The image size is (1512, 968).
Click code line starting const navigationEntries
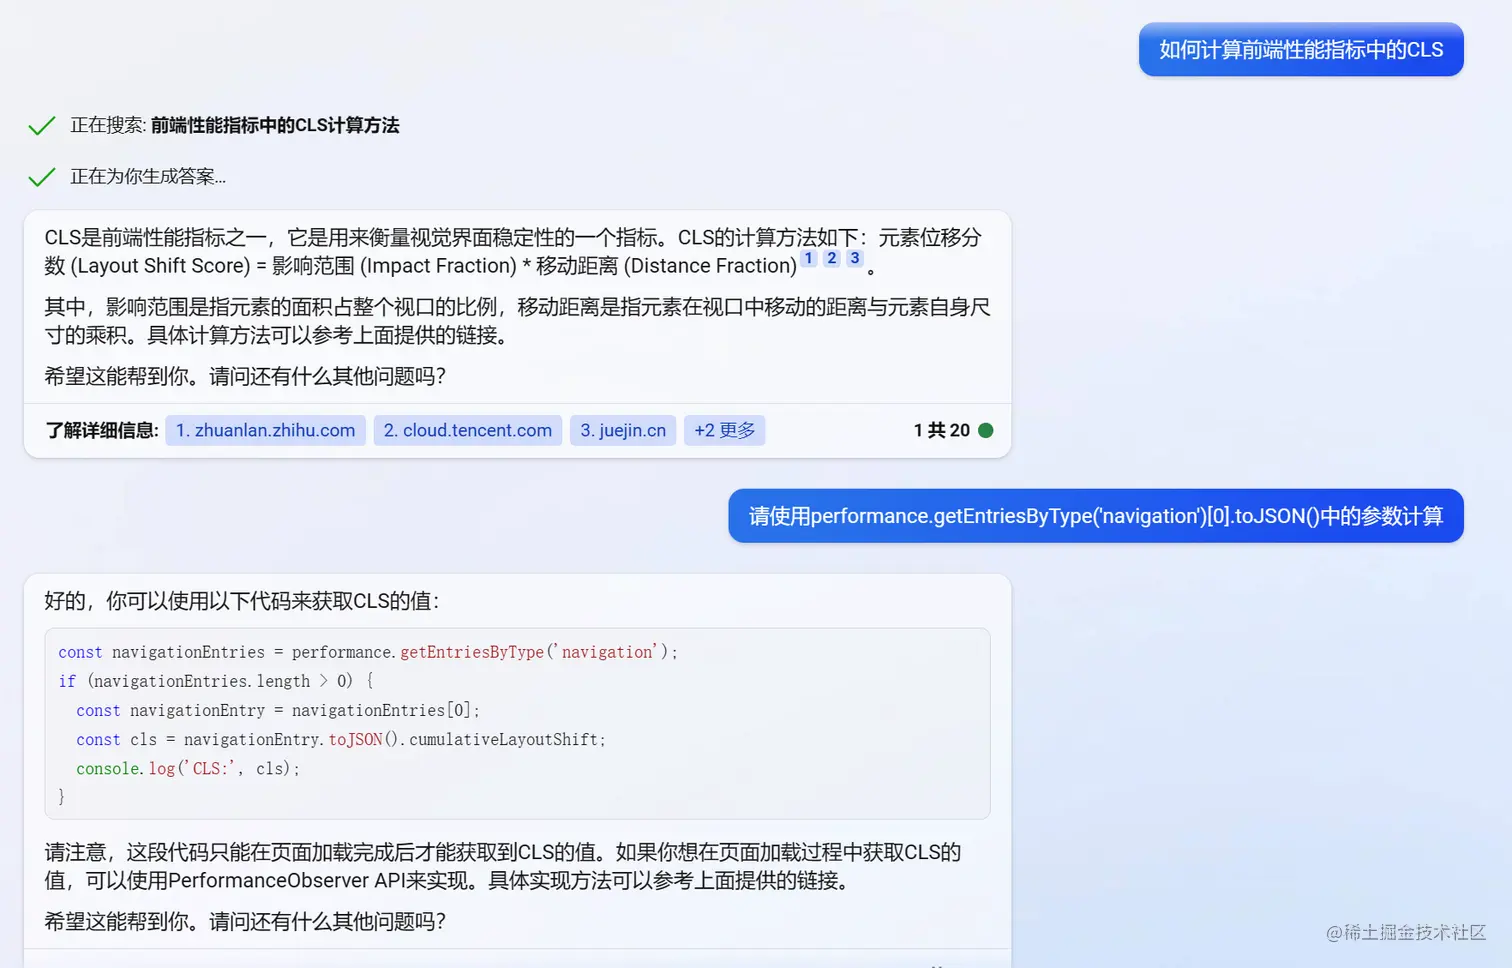(368, 652)
